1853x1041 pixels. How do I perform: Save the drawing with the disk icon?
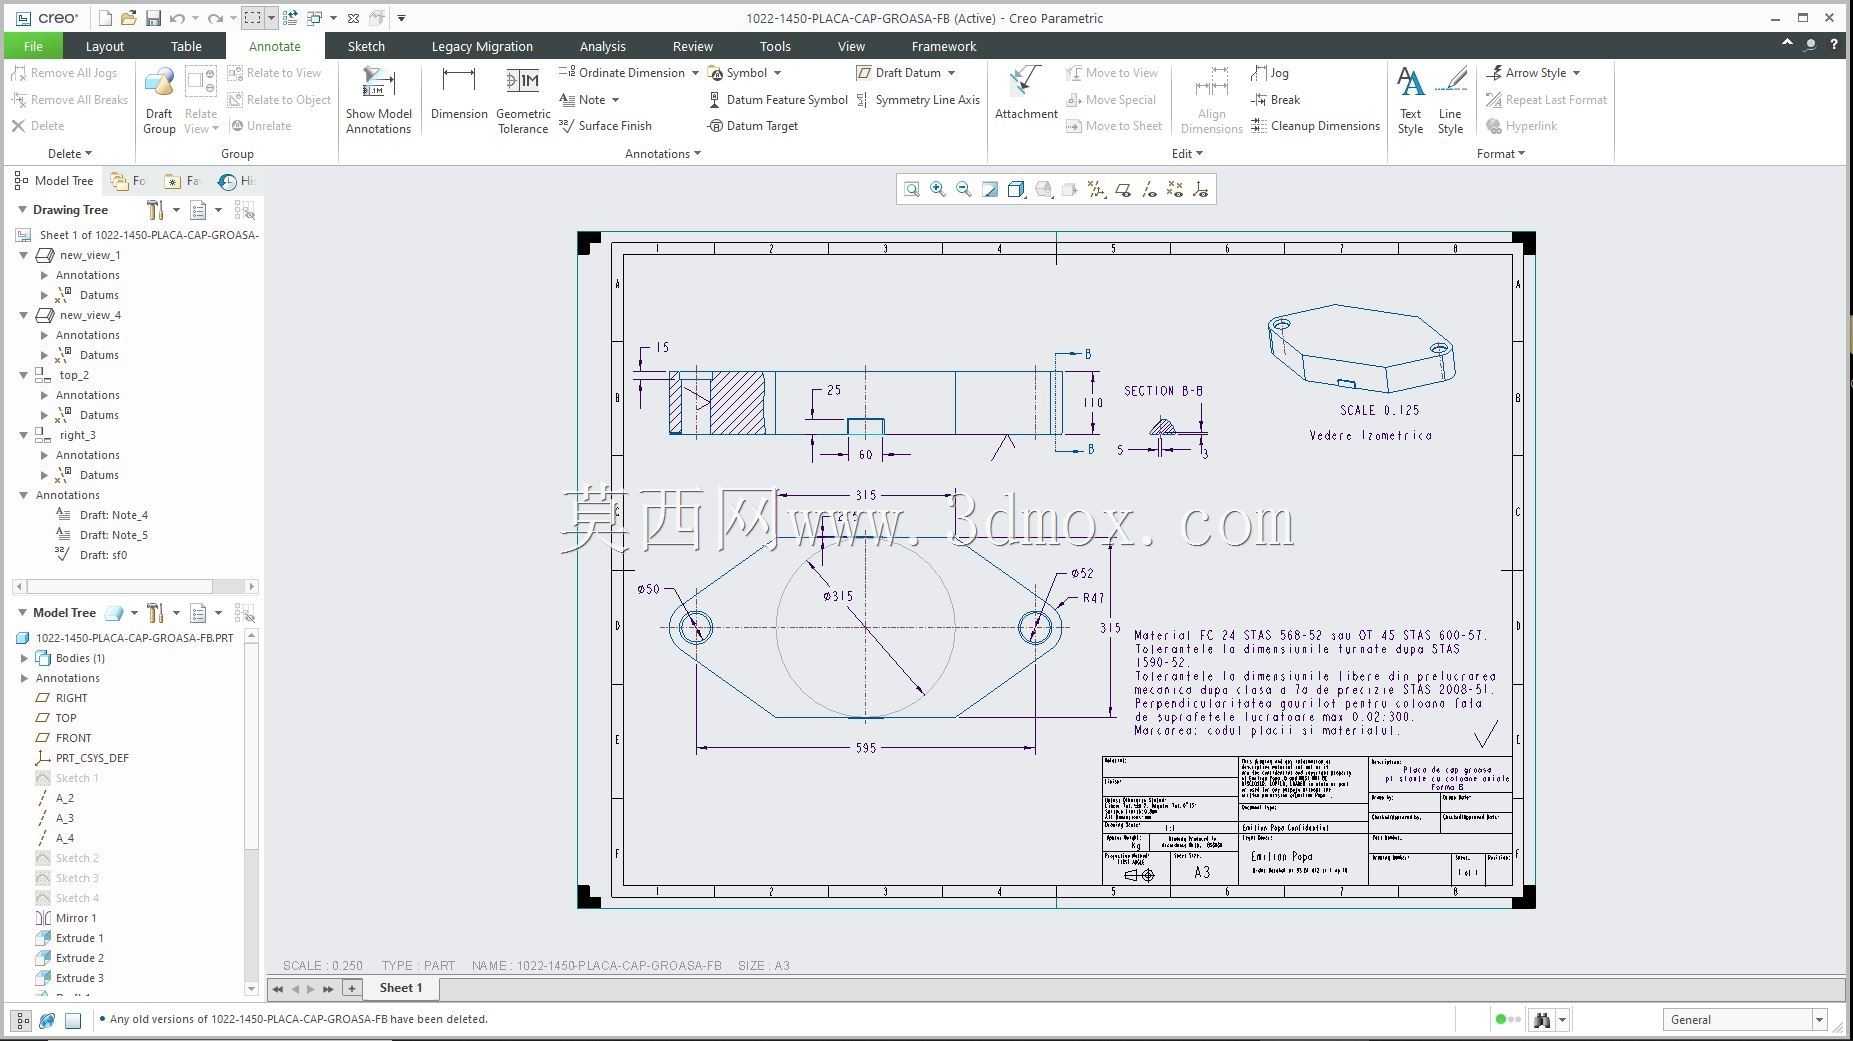point(153,18)
